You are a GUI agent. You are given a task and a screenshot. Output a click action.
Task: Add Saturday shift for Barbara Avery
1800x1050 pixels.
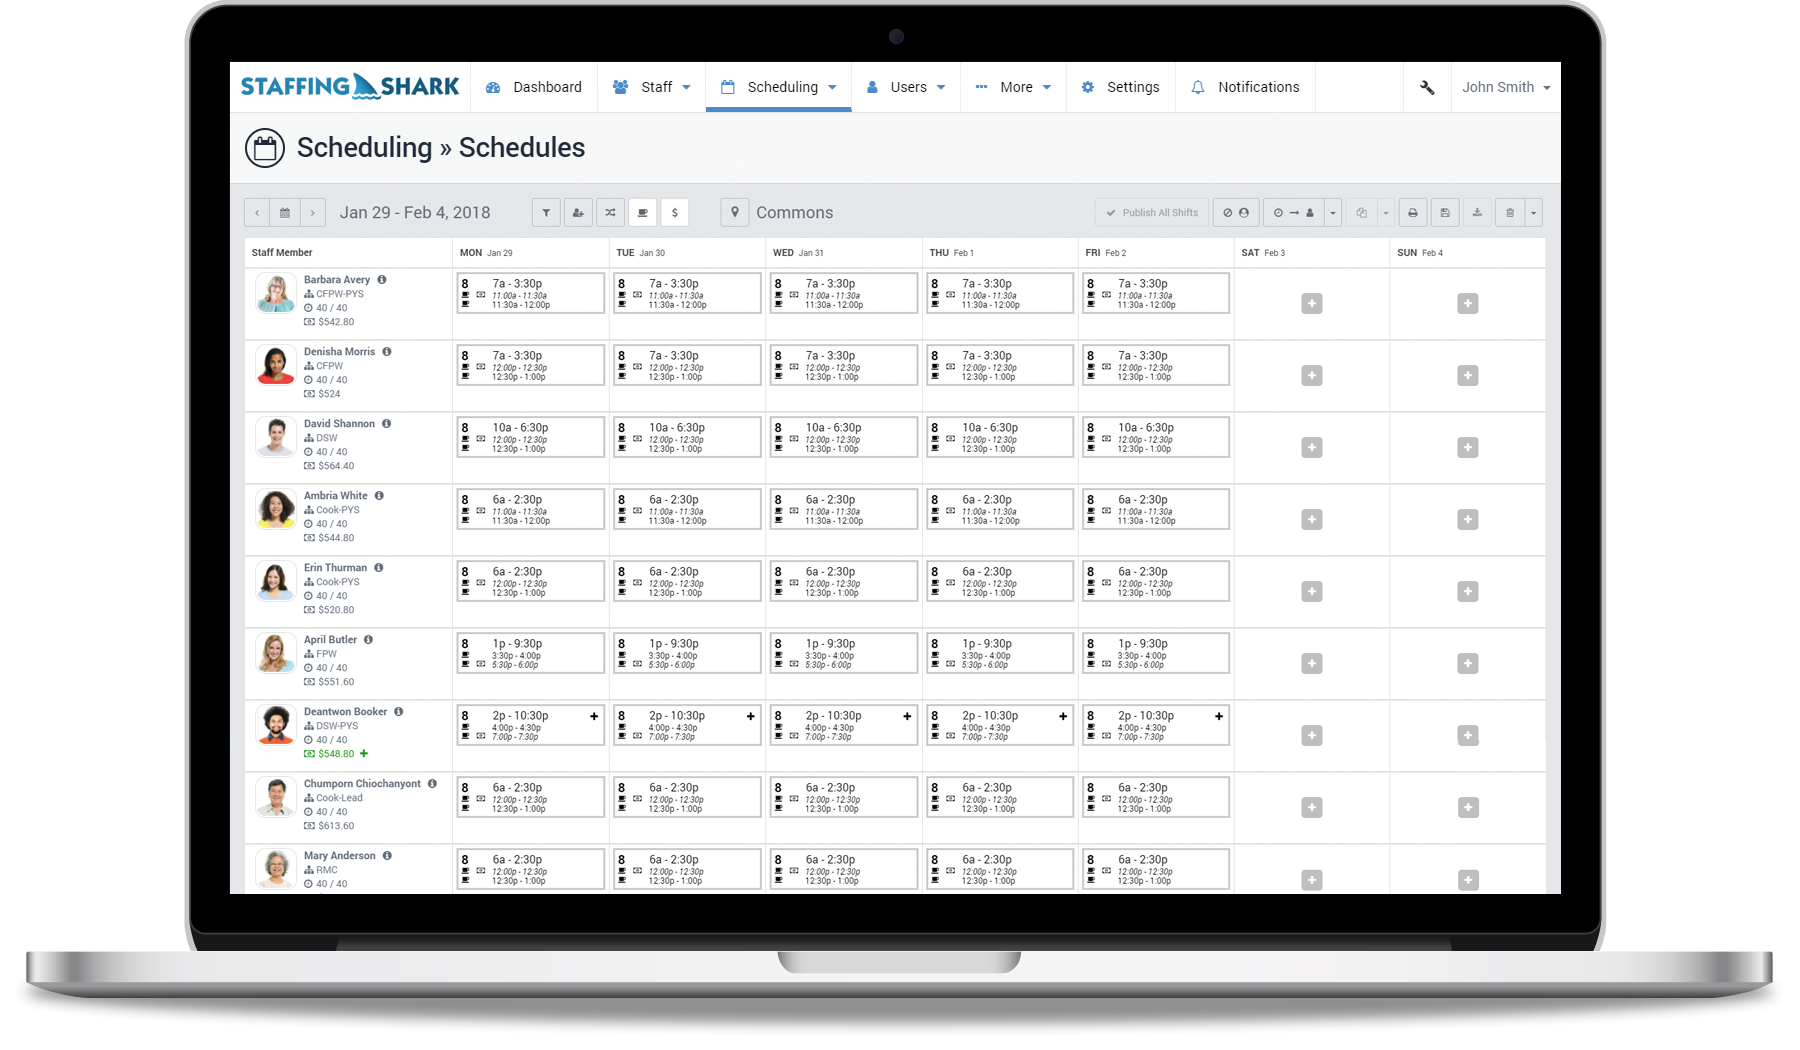(1311, 304)
